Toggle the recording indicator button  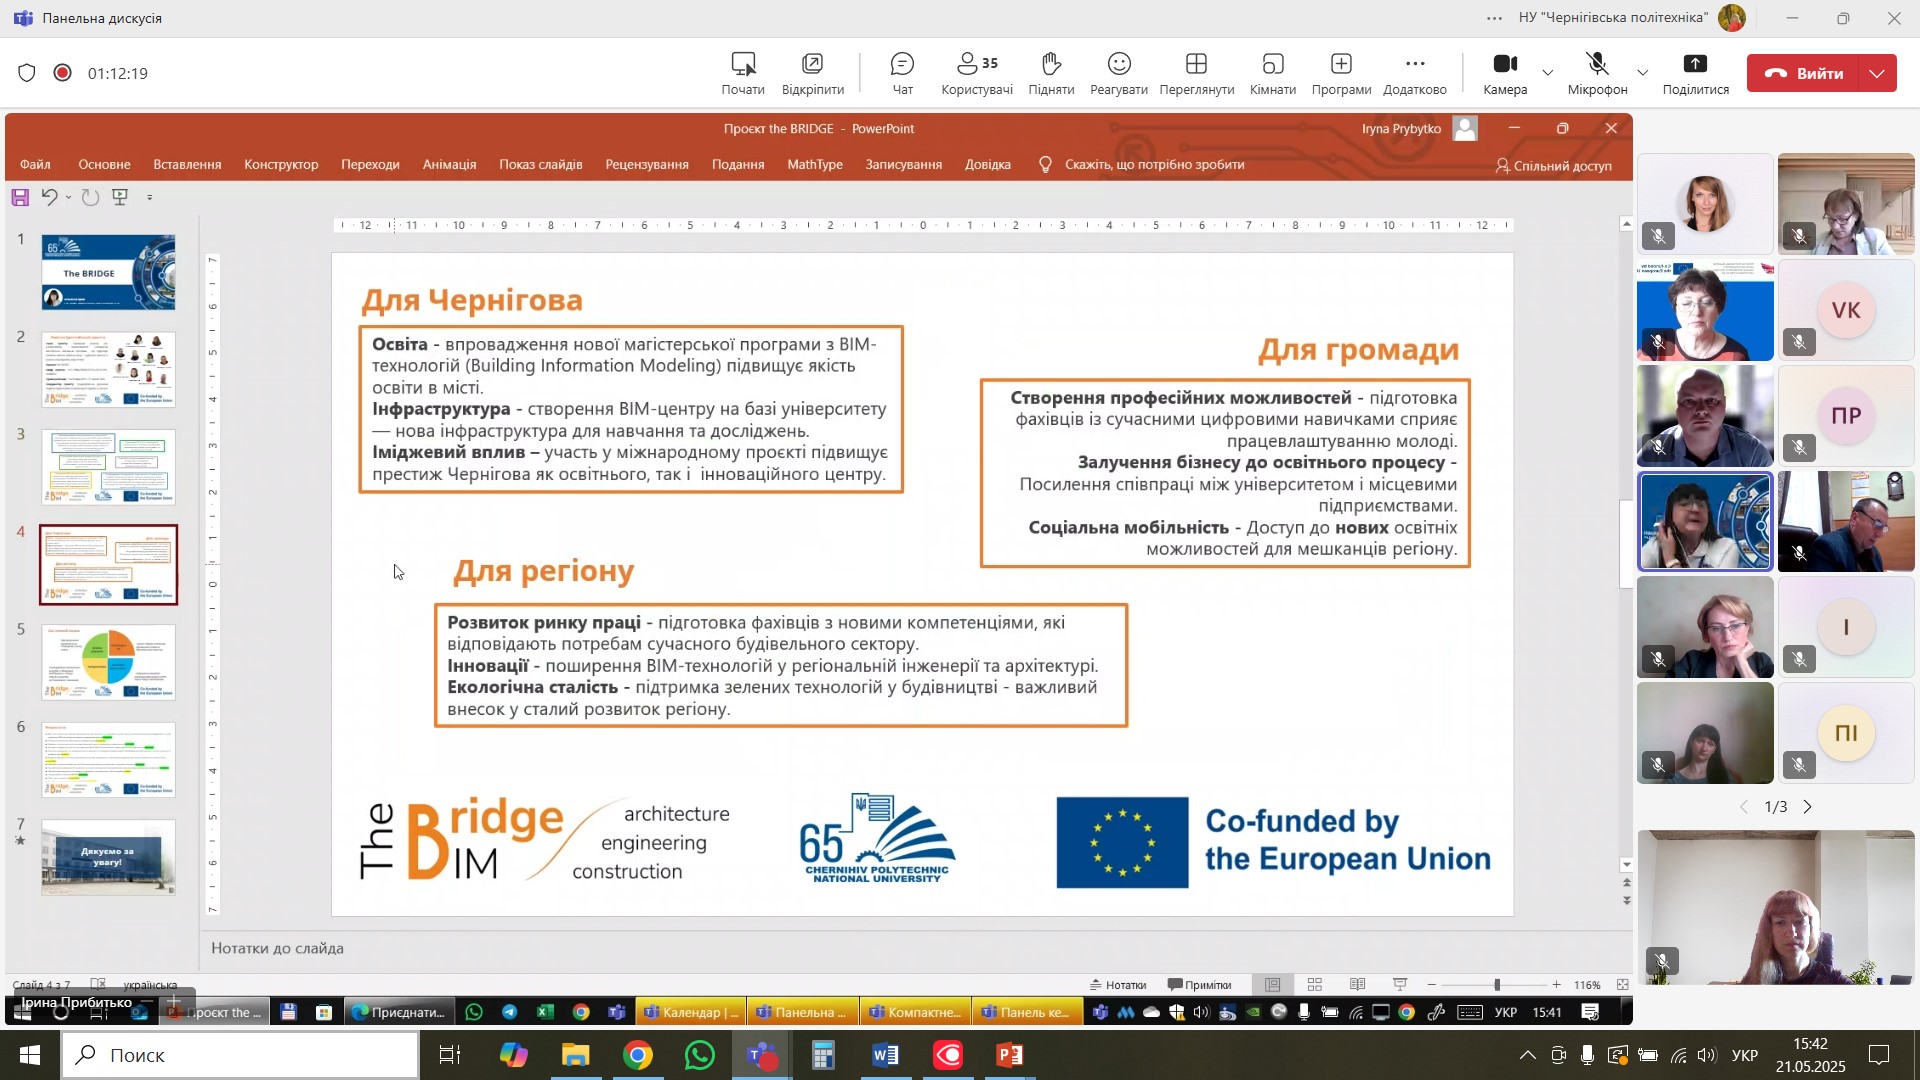tap(63, 73)
